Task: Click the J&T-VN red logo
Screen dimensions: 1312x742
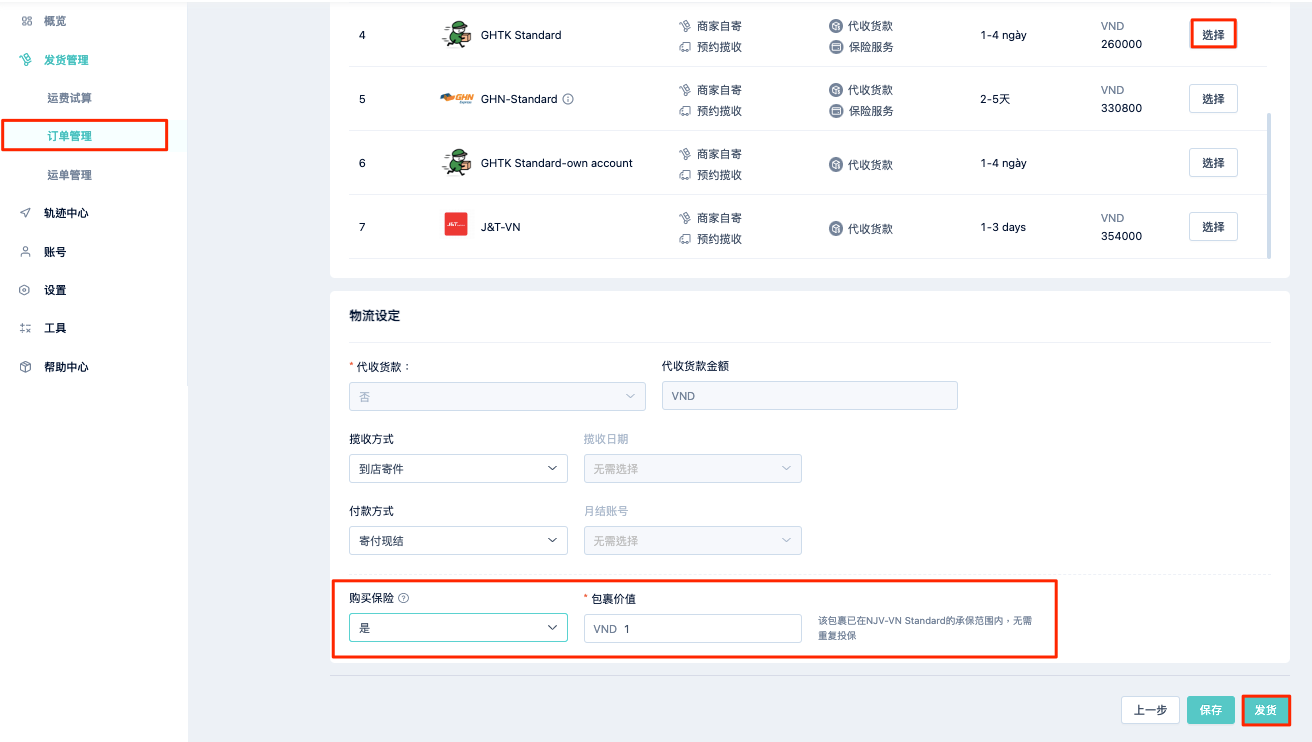Action: tap(456, 225)
